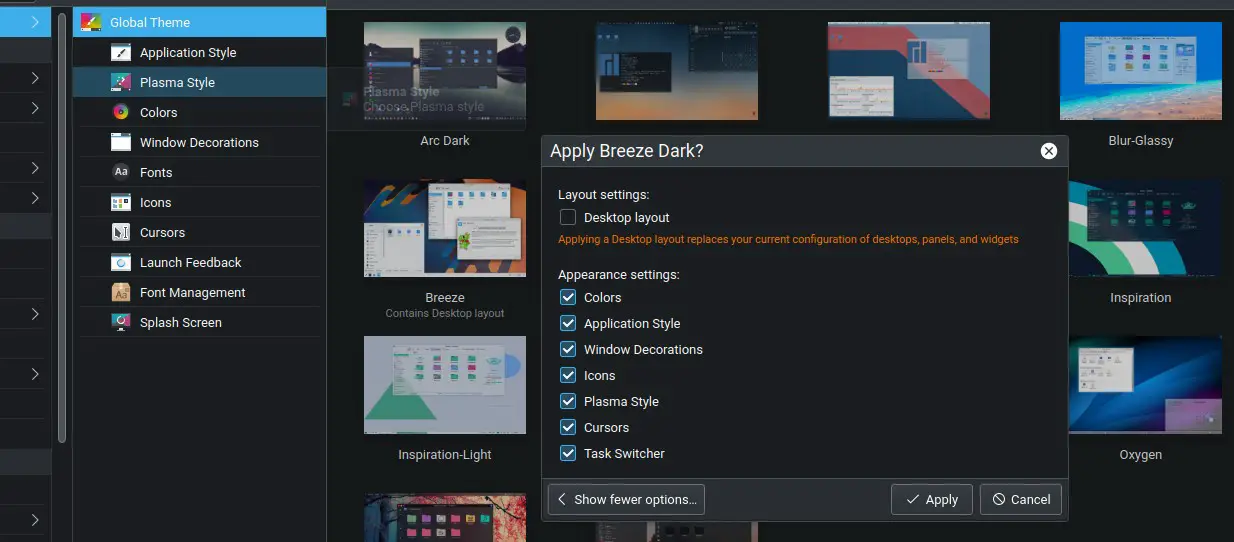The width and height of the screenshot is (1234, 542).
Task: Click the Blur-Glassy theme label
Action: (x=1141, y=141)
